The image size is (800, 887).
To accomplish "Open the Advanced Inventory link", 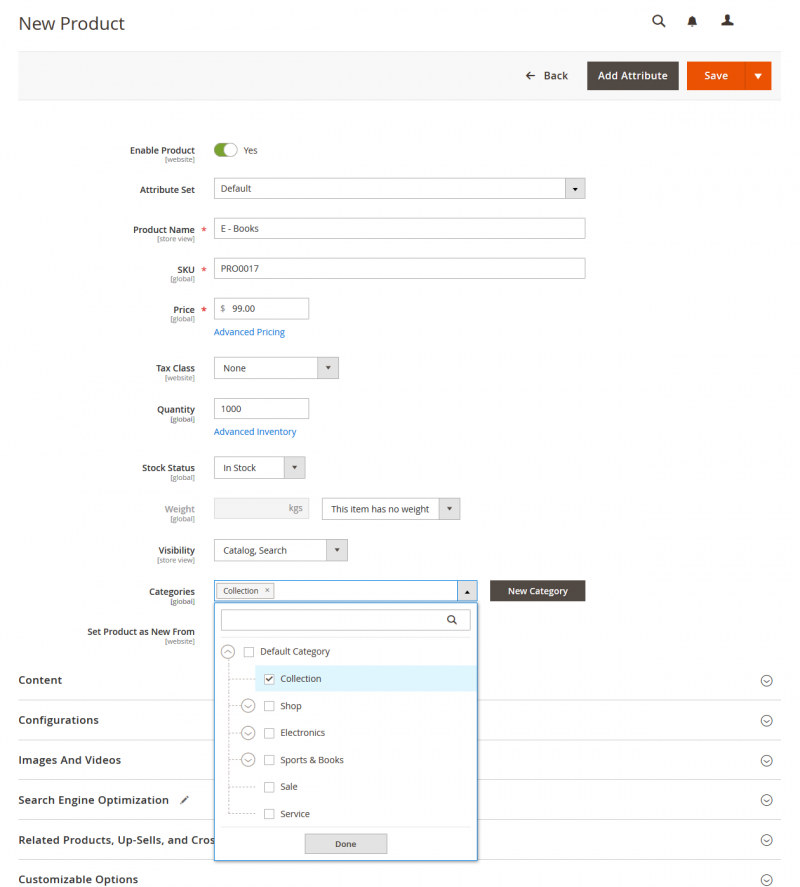I will pyautogui.click(x=255, y=432).
